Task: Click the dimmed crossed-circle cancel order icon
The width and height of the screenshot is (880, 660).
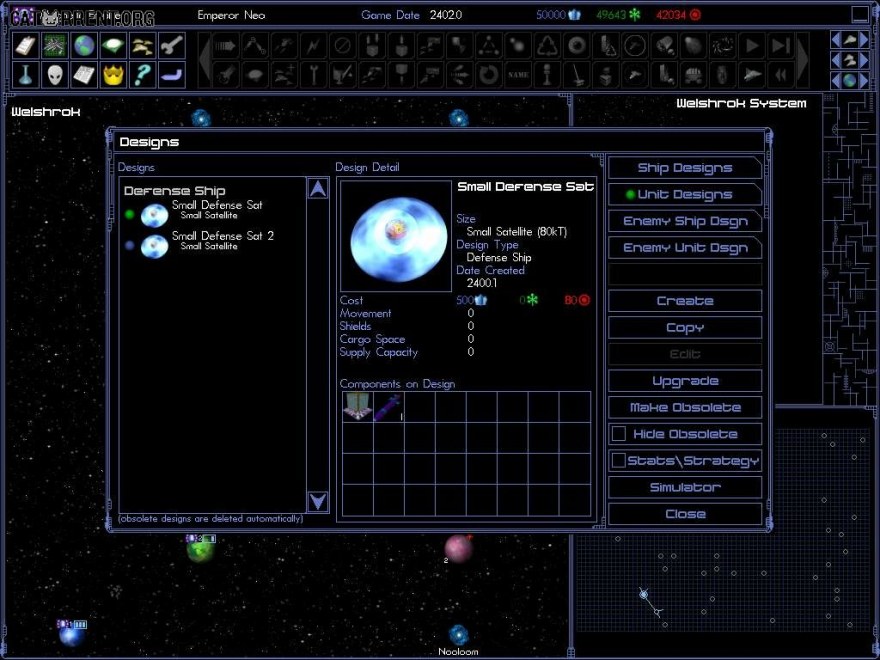Action: click(x=342, y=45)
